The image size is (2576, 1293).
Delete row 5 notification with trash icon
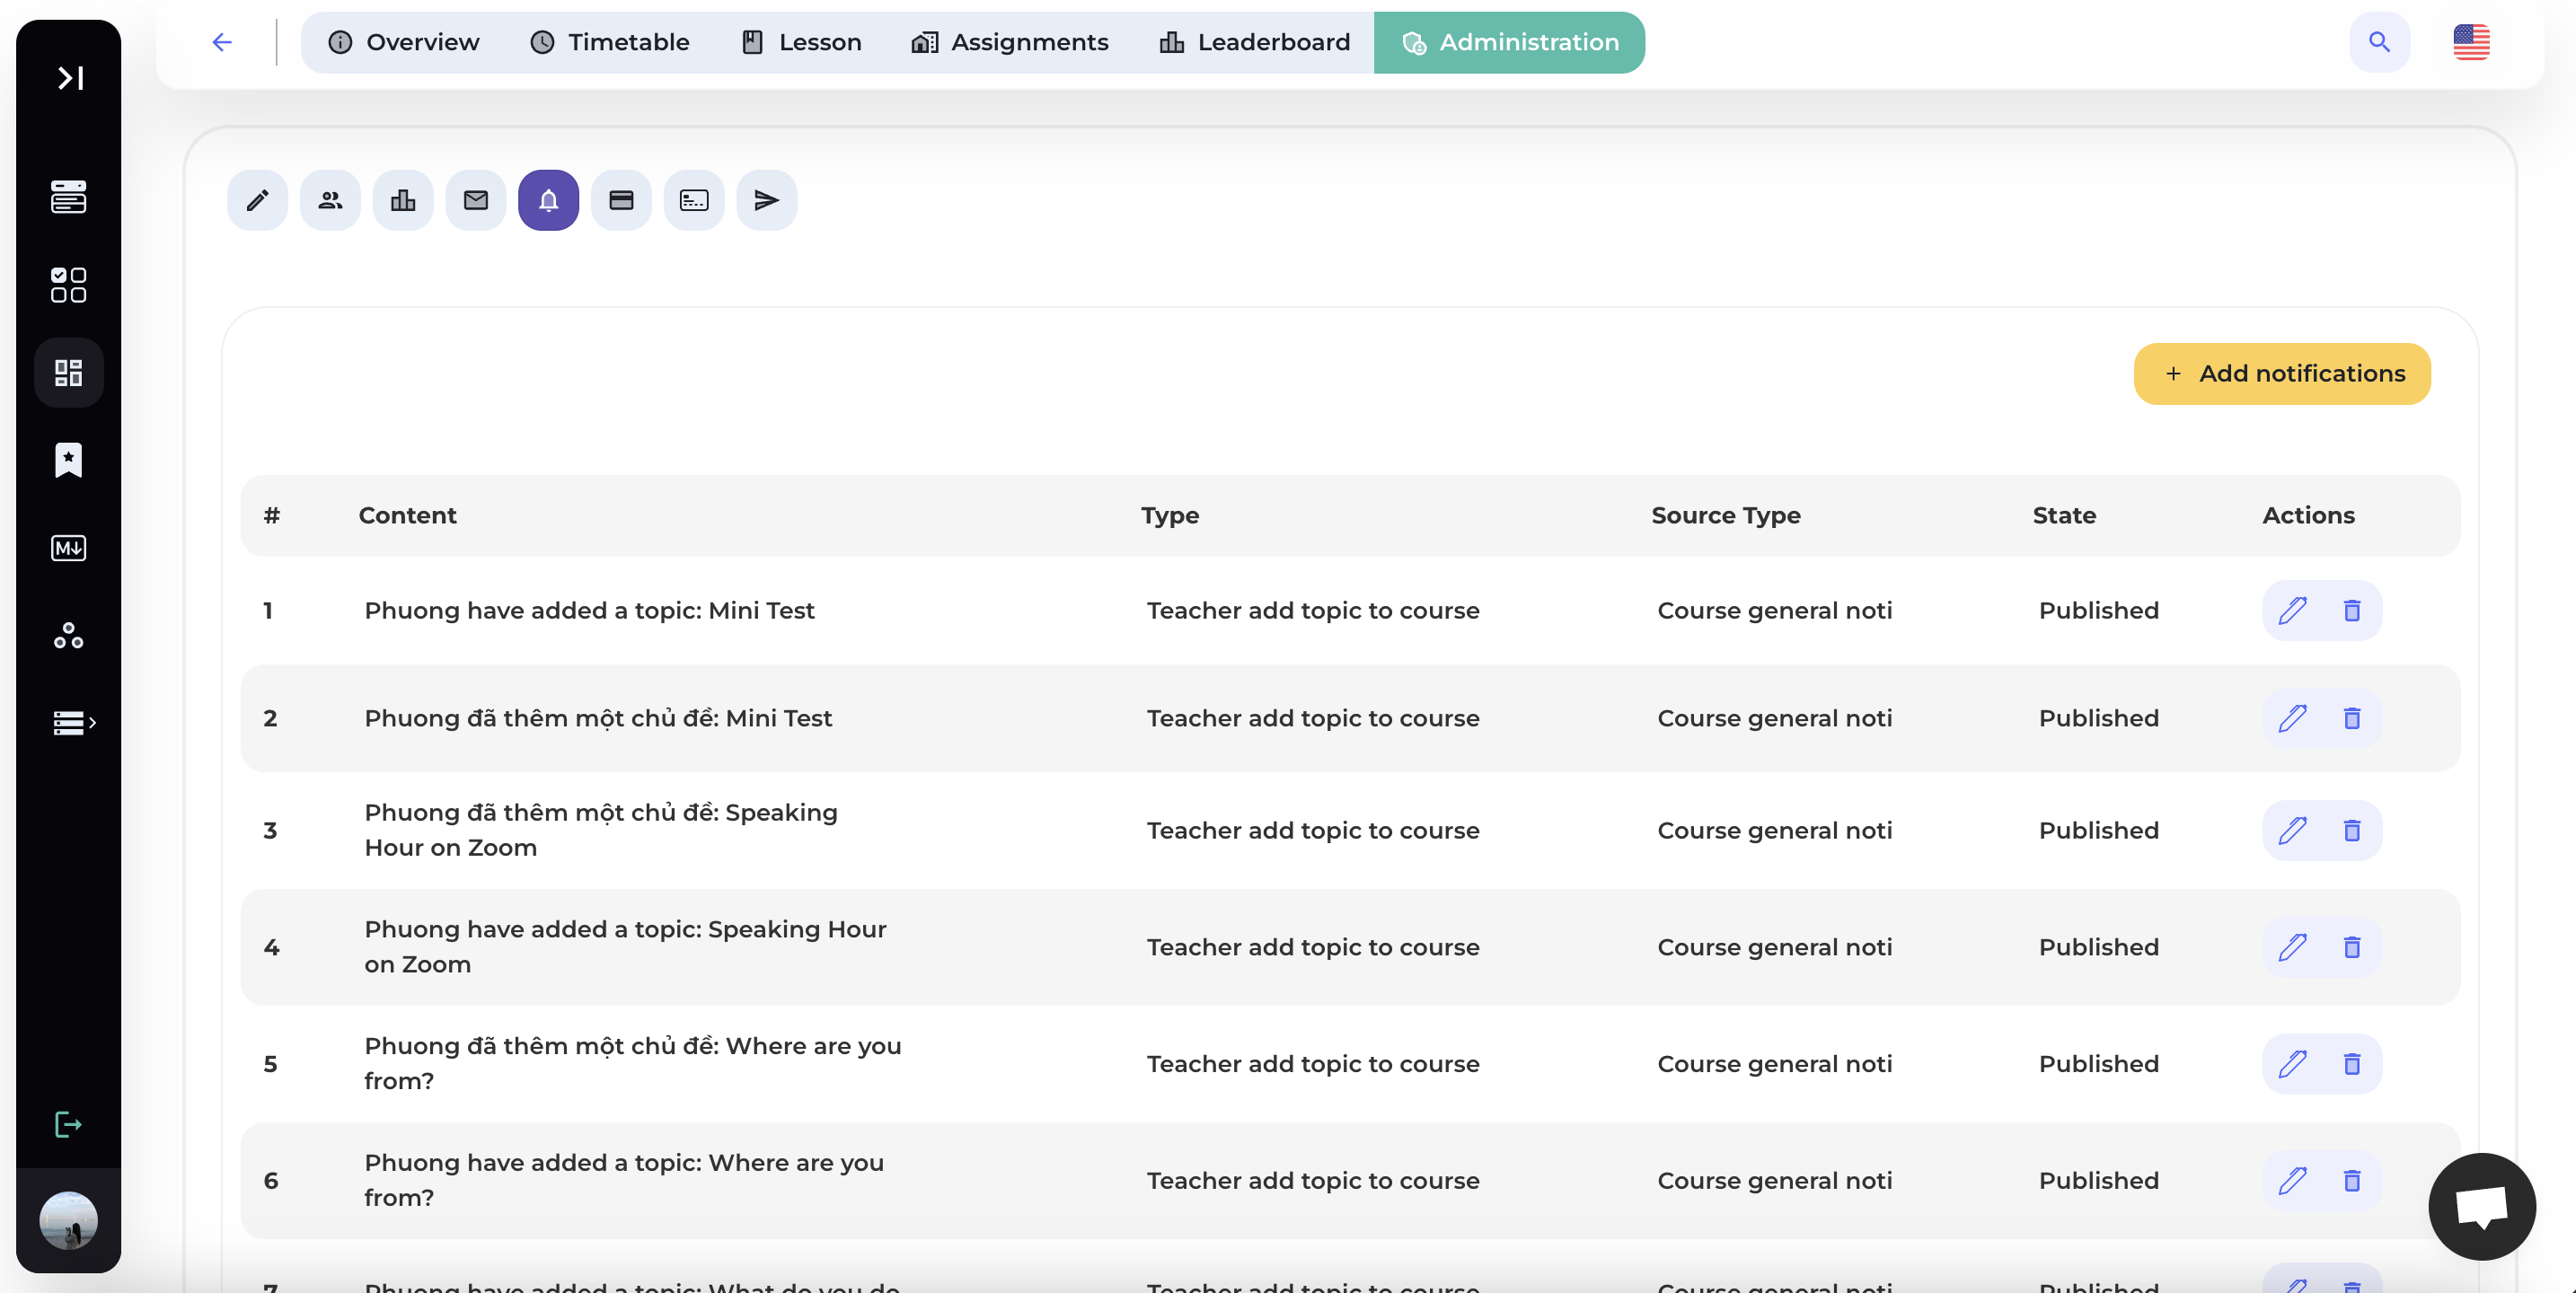pos(2352,1064)
